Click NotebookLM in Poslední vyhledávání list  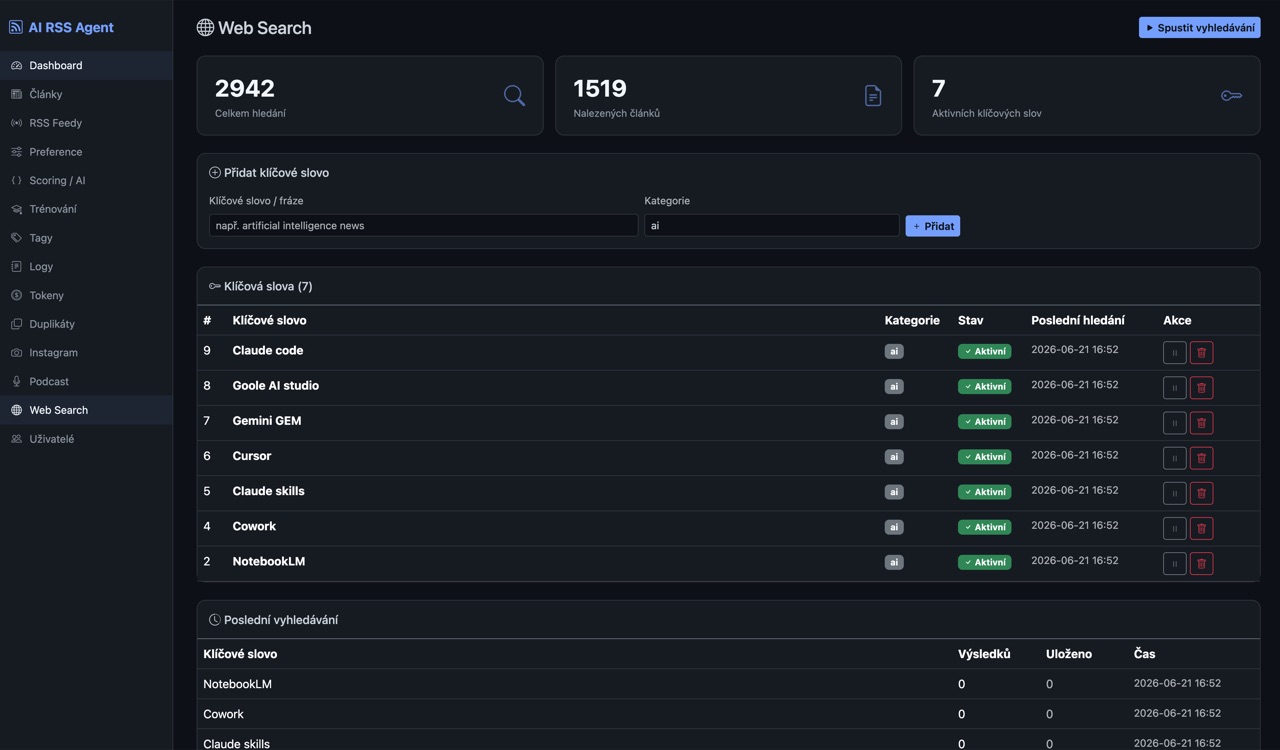click(x=238, y=684)
